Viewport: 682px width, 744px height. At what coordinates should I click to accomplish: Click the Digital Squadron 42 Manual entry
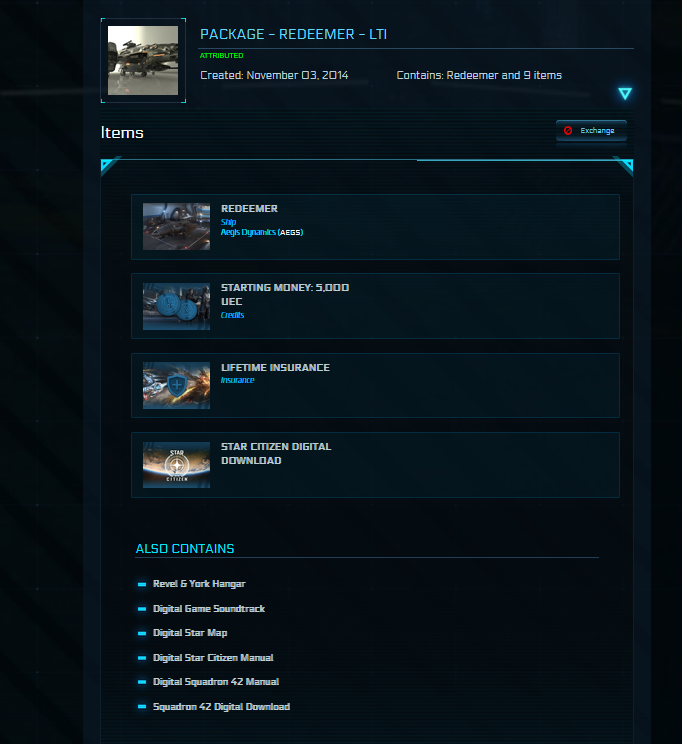pos(216,682)
